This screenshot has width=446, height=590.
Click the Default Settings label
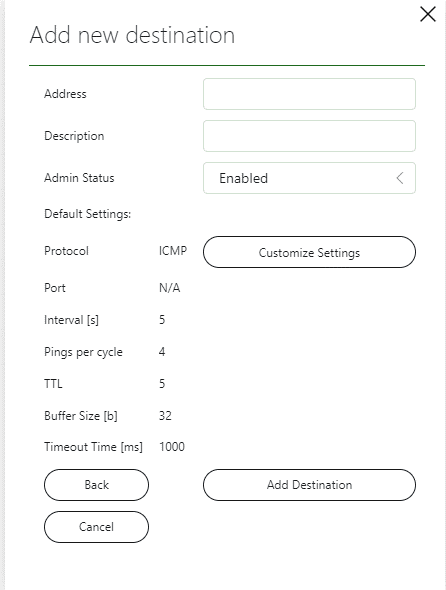[88, 214]
